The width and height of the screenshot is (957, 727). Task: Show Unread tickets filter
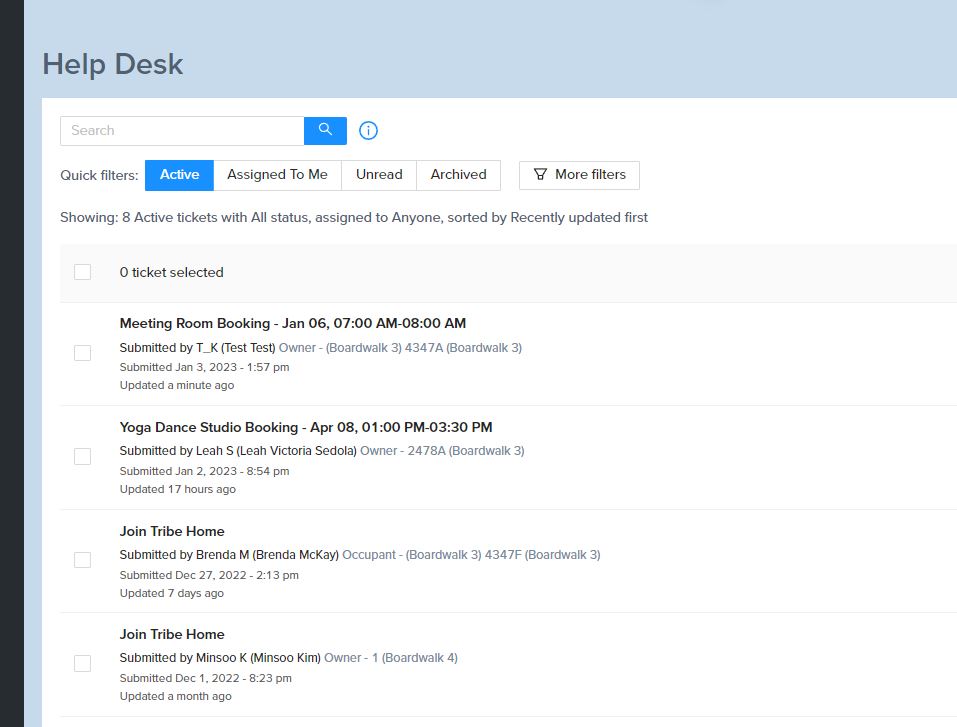(x=379, y=175)
